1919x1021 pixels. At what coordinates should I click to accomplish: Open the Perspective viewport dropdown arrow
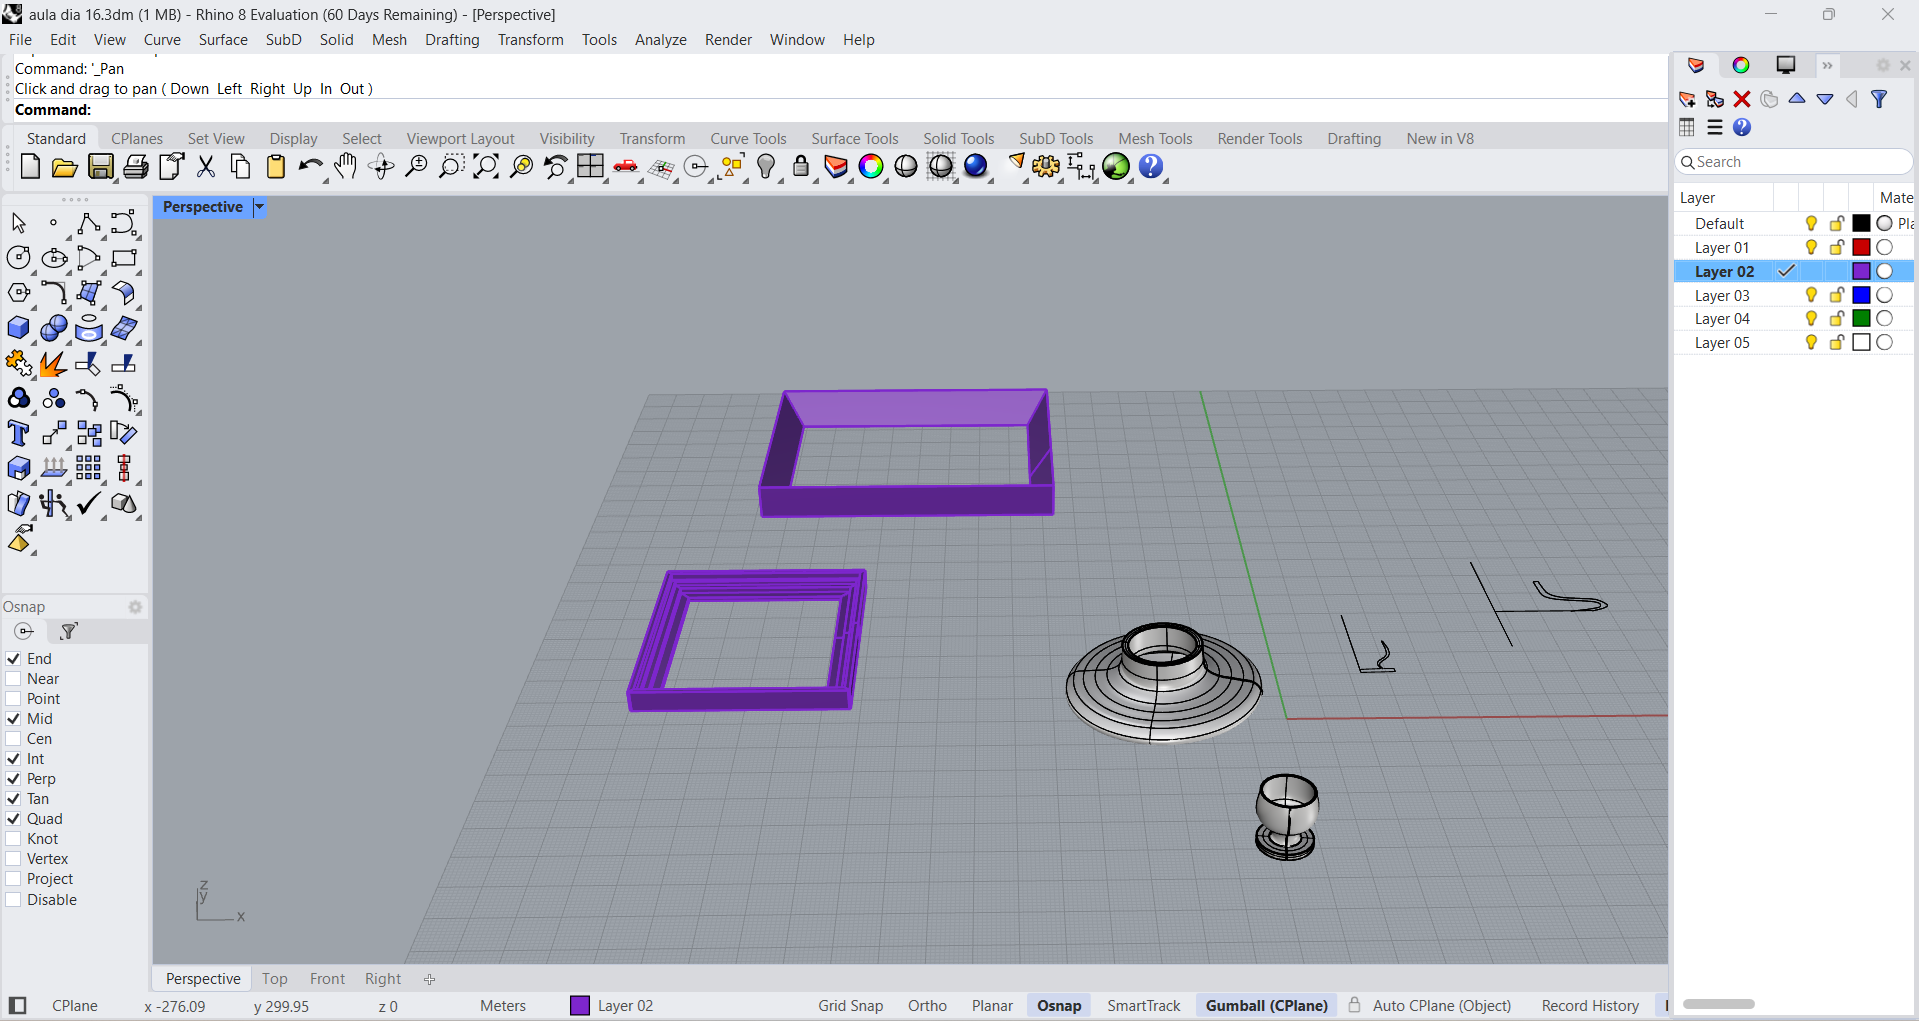point(259,207)
